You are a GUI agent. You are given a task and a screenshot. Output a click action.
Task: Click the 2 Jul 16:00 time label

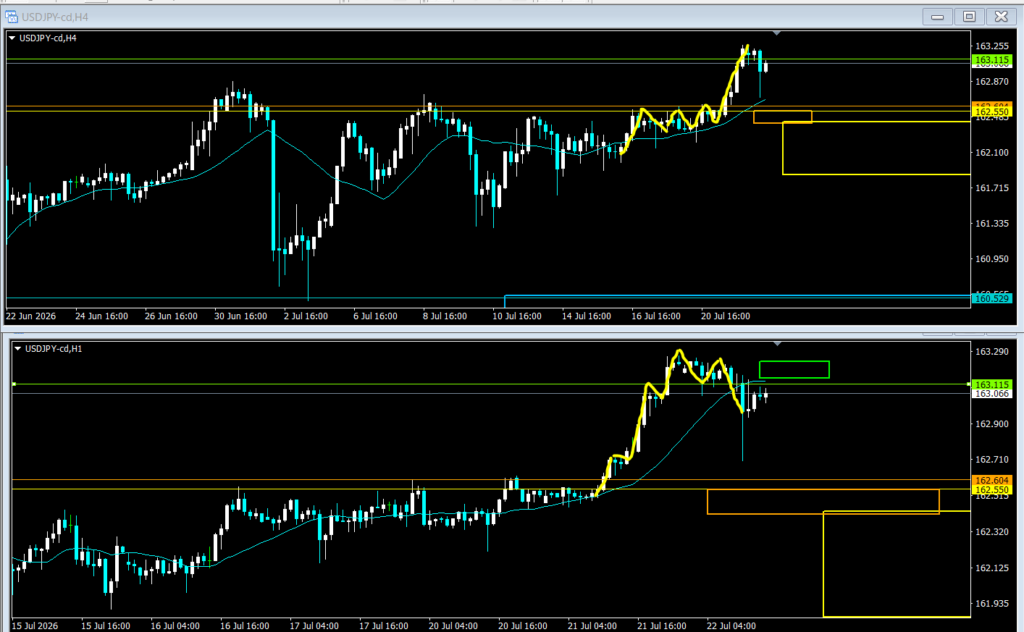click(x=306, y=316)
